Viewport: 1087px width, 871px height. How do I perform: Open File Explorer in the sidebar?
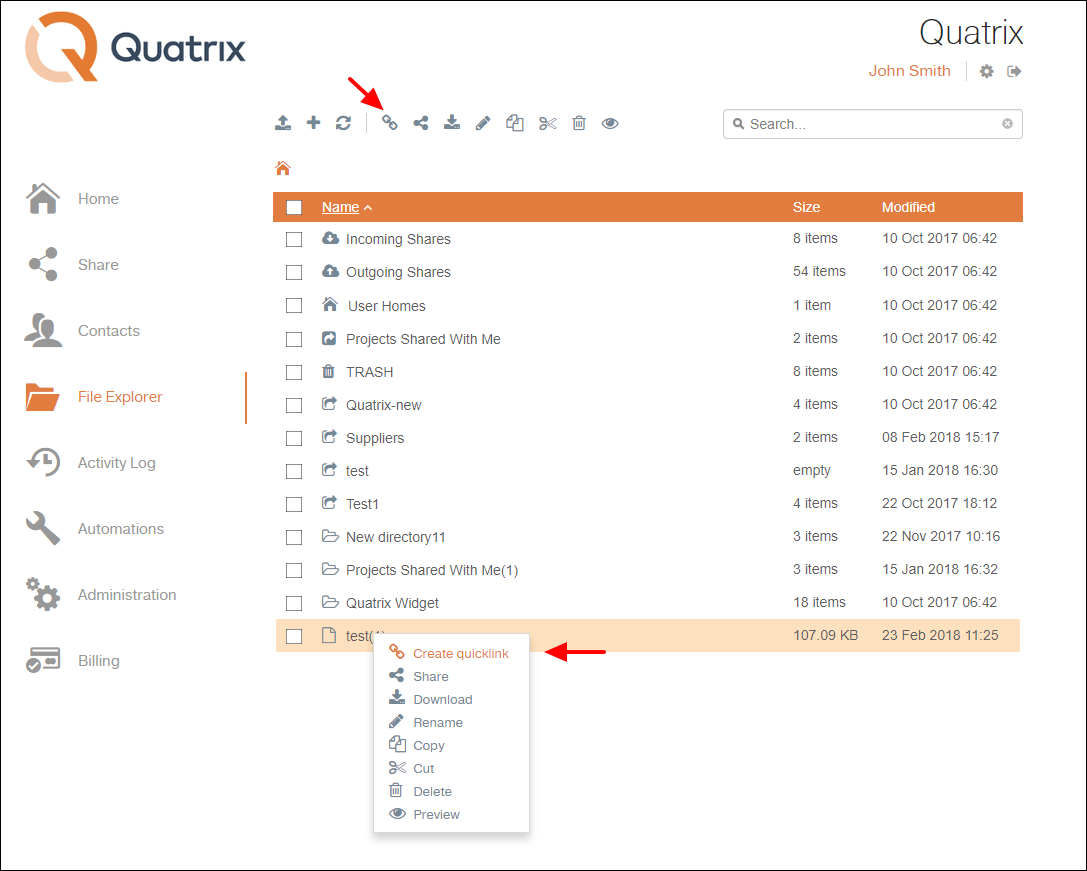(x=94, y=397)
